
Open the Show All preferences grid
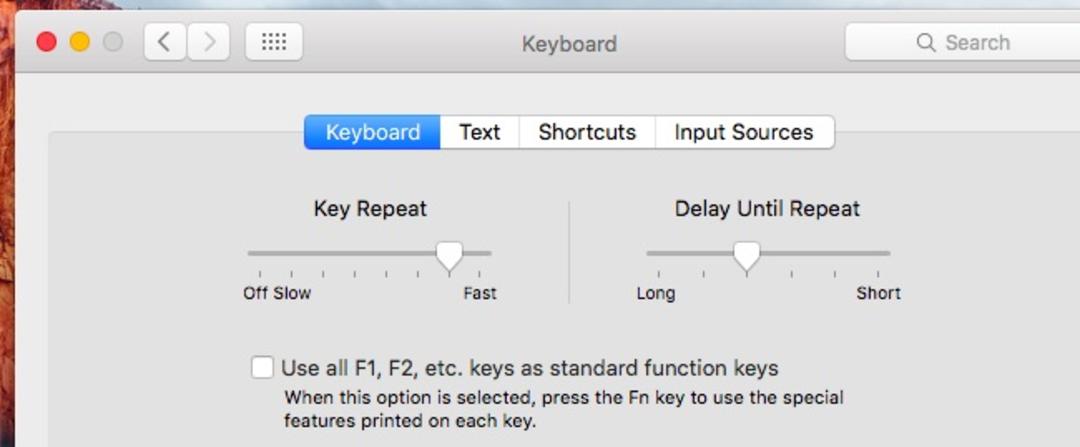pyautogui.click(x=274, y=42)
